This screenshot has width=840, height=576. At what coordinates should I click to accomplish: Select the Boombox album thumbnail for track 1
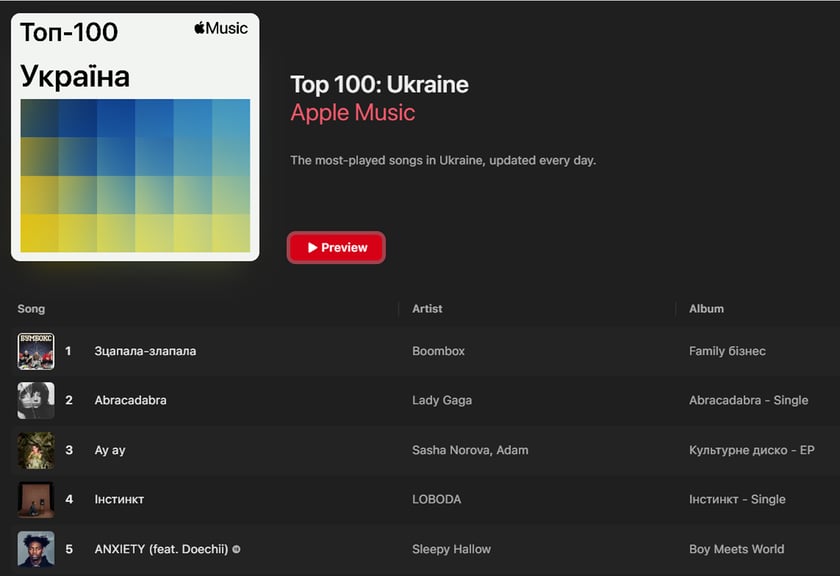(x=36, y=351)
